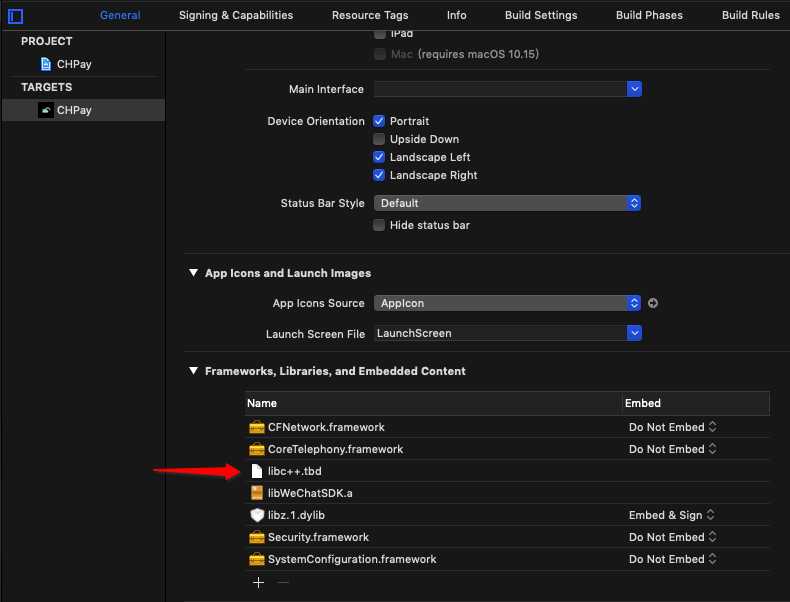Click the libc++.tbd file icon
Viewport: 790px width, 602px height.
256,471
